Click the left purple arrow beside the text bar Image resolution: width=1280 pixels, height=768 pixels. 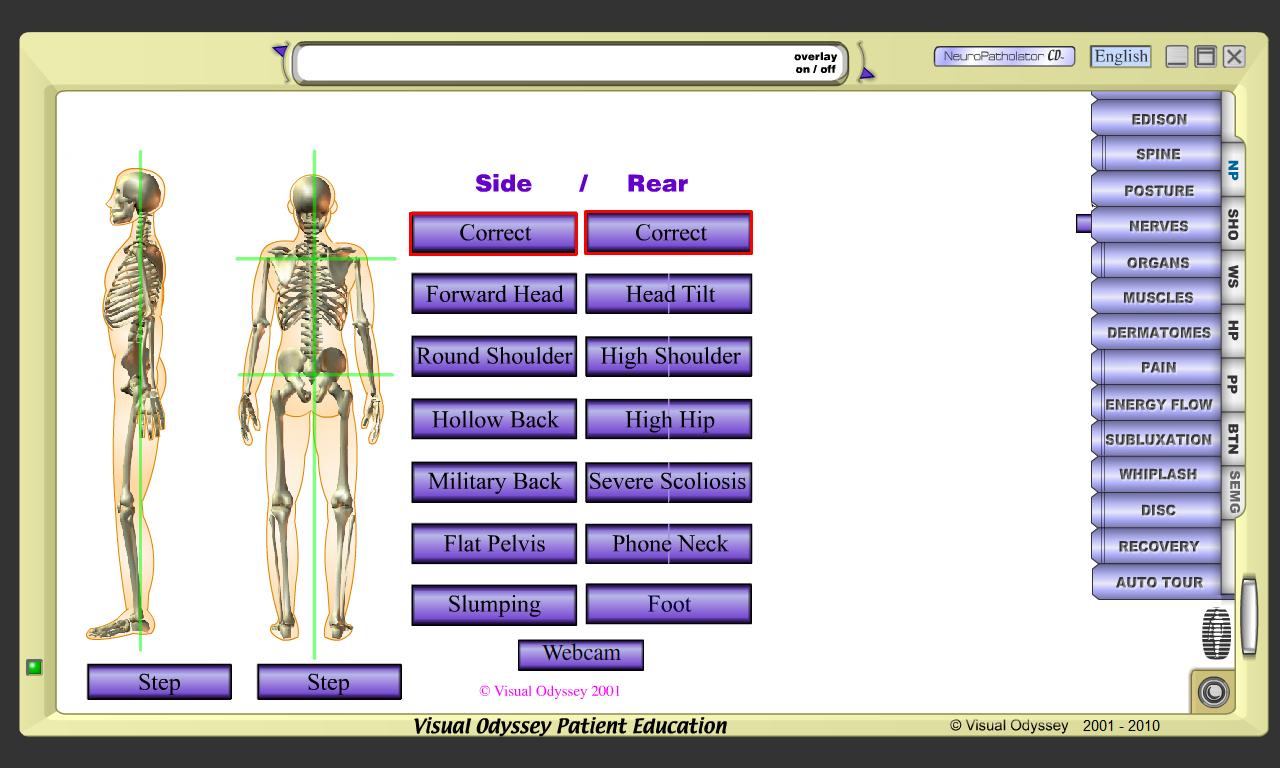280,52
